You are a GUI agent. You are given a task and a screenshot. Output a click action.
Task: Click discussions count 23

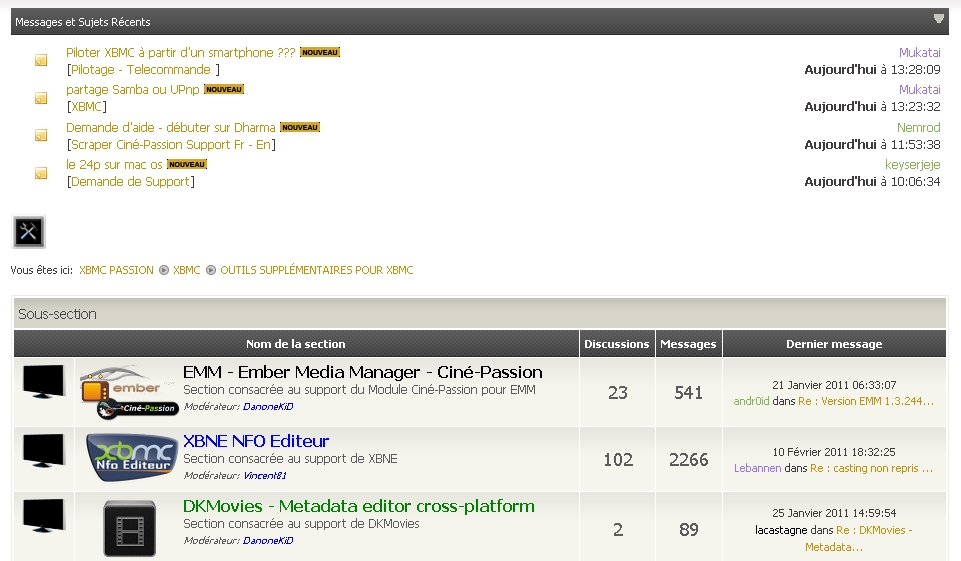pyautogui.click(x=617, y=392)
